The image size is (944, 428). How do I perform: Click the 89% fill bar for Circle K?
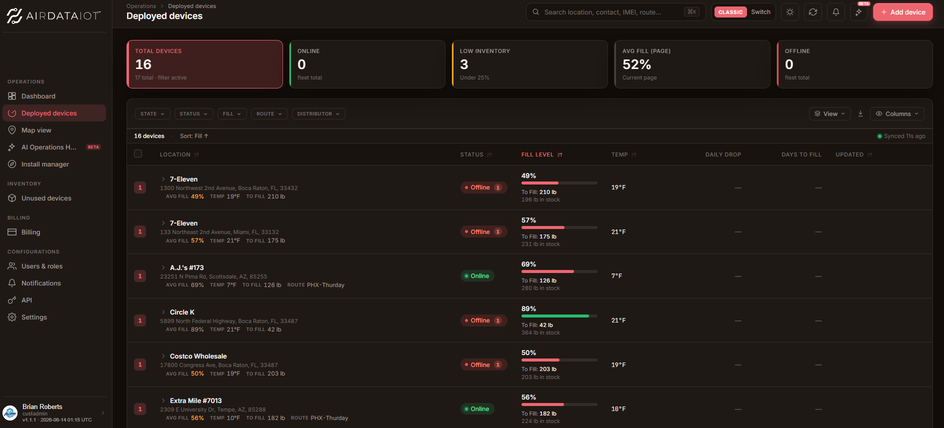coord(559,316)
